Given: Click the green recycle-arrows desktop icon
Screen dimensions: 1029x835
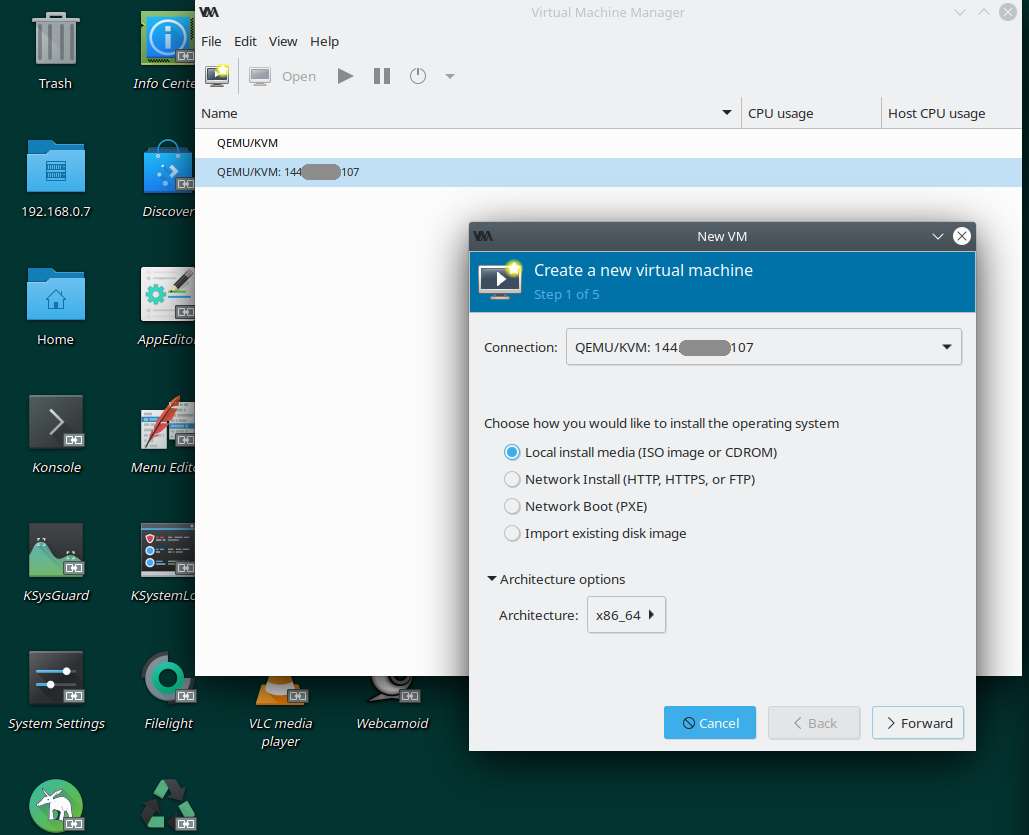Looking at the screenshot, I should [x=168, y=805].
